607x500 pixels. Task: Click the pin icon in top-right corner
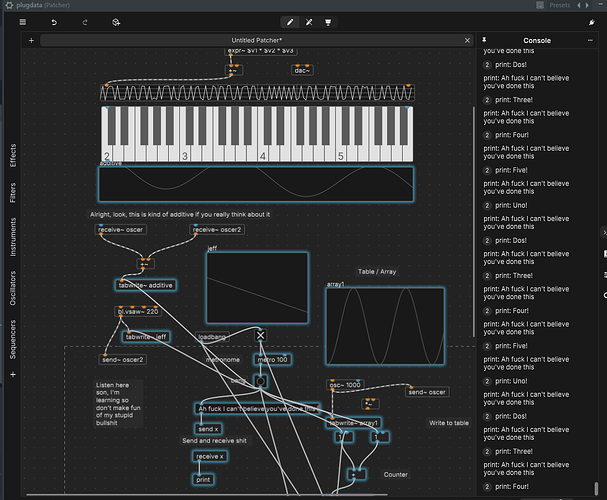tap(592, 22)
